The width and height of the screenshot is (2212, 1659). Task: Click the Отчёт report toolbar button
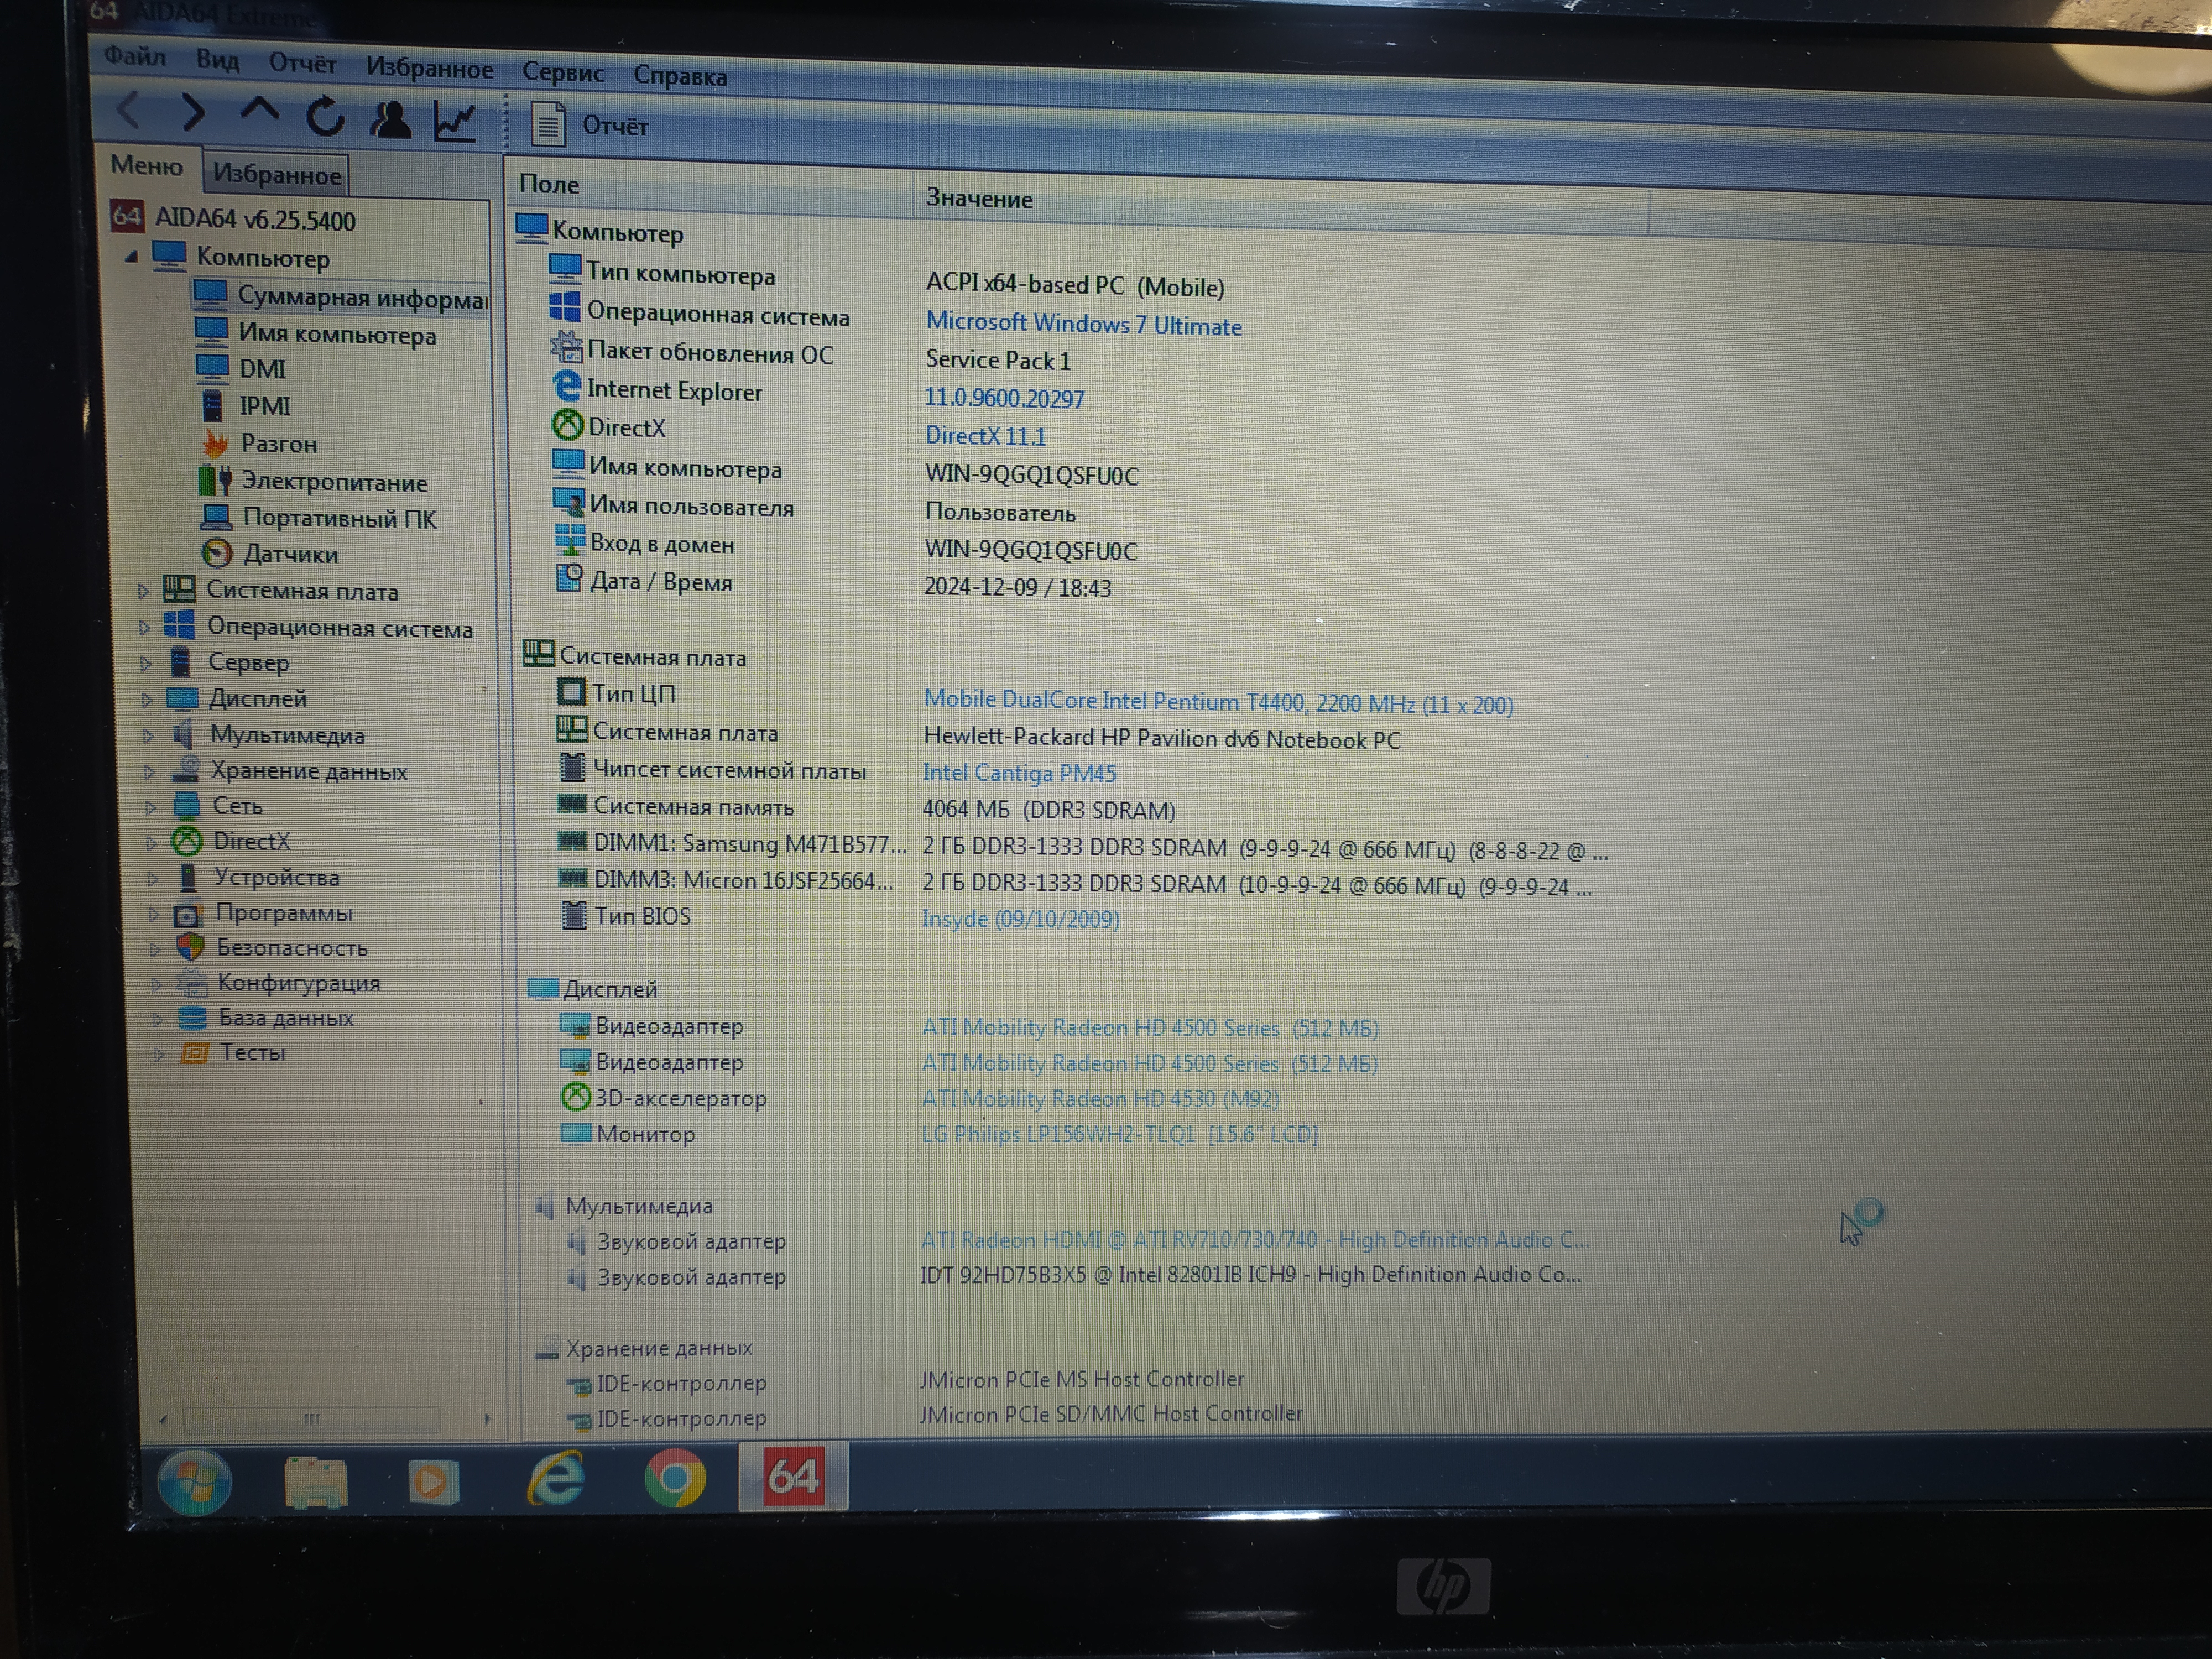(590, 125)
